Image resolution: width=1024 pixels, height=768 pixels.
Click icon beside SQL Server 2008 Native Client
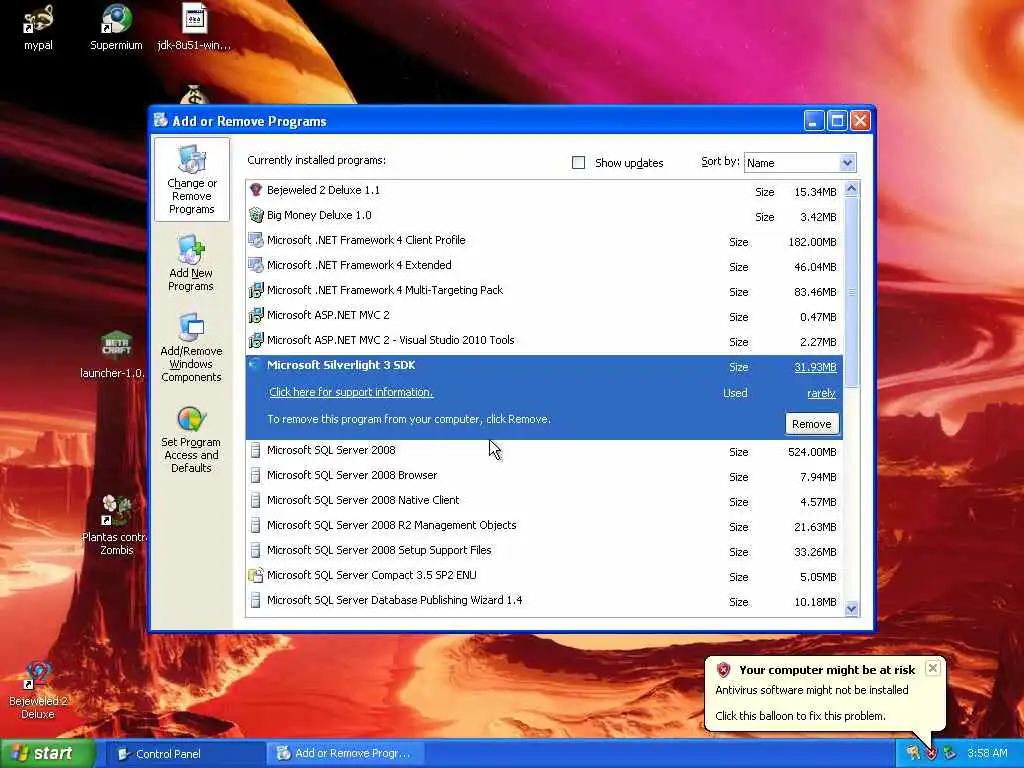pos(256,500)
